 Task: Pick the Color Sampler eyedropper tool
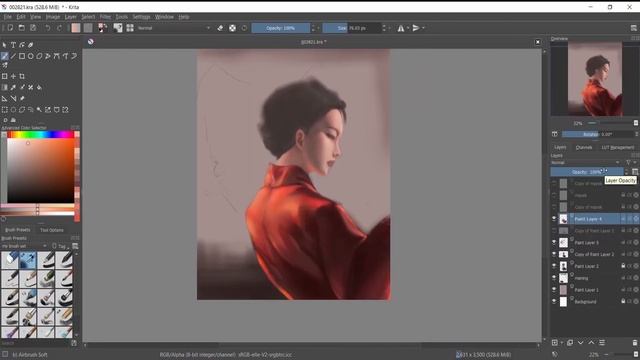point(13,87)
